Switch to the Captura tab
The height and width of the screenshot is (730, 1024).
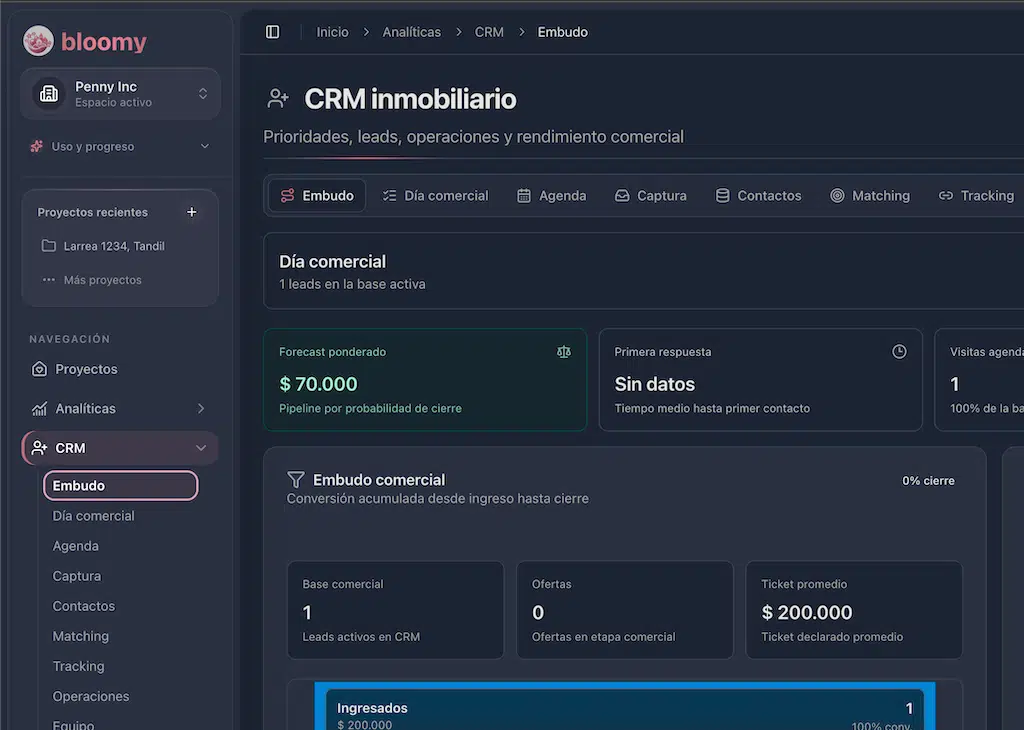coord(651,196)
